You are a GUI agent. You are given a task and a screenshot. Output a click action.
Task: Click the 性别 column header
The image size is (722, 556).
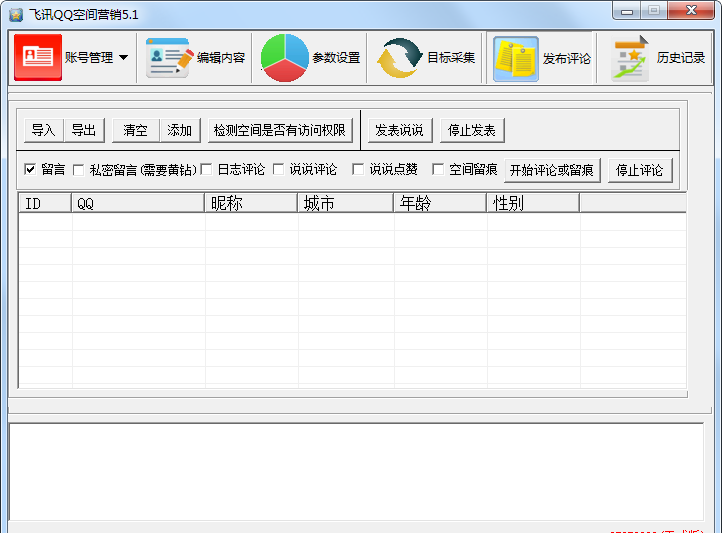(x=533, y=203)
